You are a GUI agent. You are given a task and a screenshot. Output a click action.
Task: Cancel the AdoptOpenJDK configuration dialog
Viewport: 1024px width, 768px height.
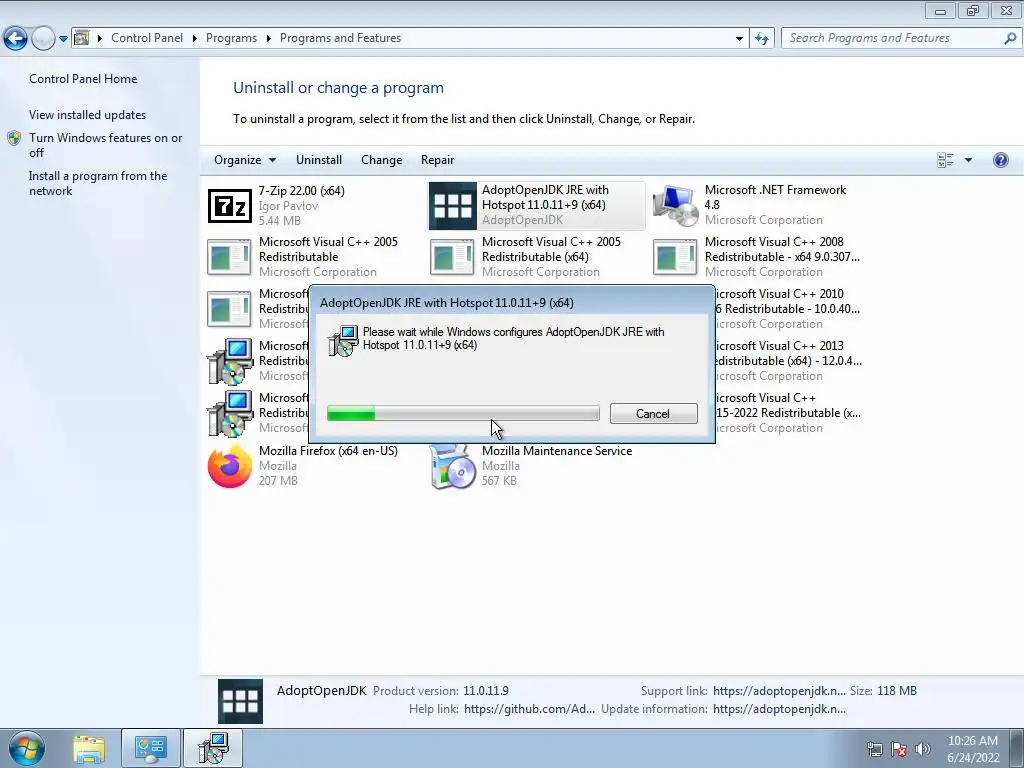click(x=654, y=413)
